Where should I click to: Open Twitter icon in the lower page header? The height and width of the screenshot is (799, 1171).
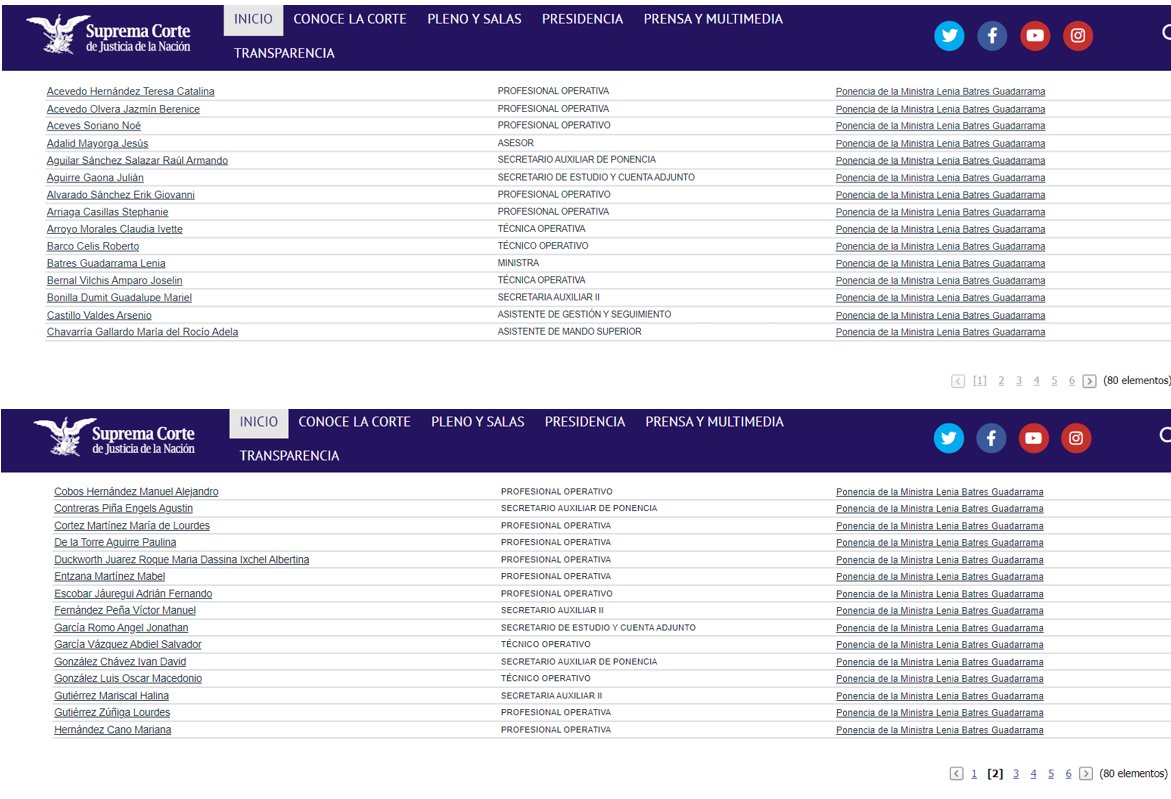click(x=948, y=438)
